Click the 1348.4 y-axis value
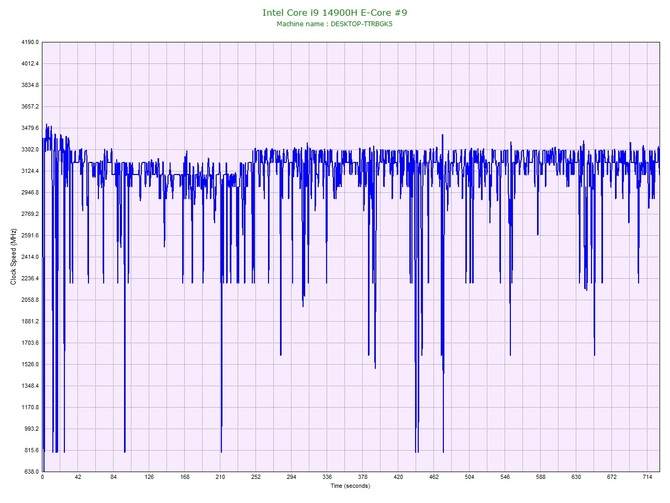 coord(30,386)
